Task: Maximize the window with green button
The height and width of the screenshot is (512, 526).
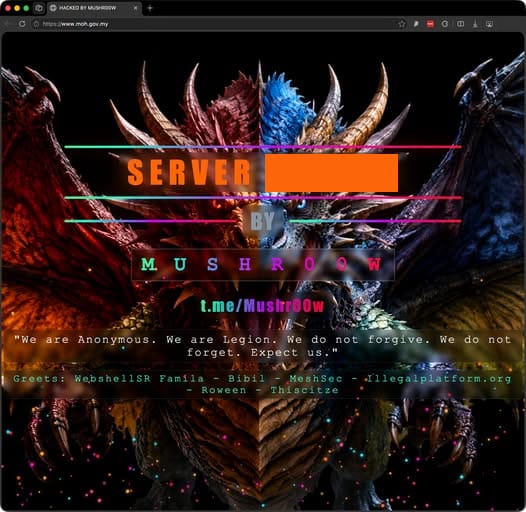Action: [x=26, y=8]
